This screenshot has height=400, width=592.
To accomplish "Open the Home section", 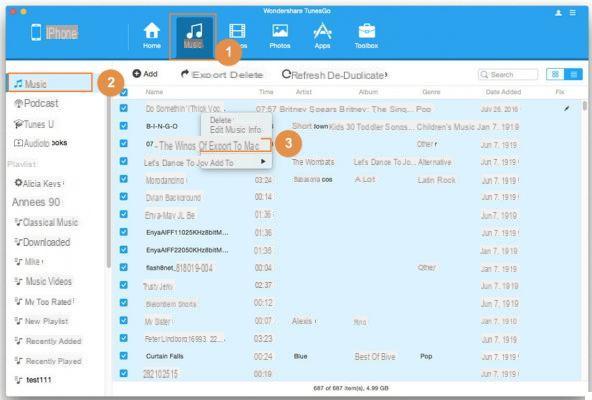I will (152, 36).
